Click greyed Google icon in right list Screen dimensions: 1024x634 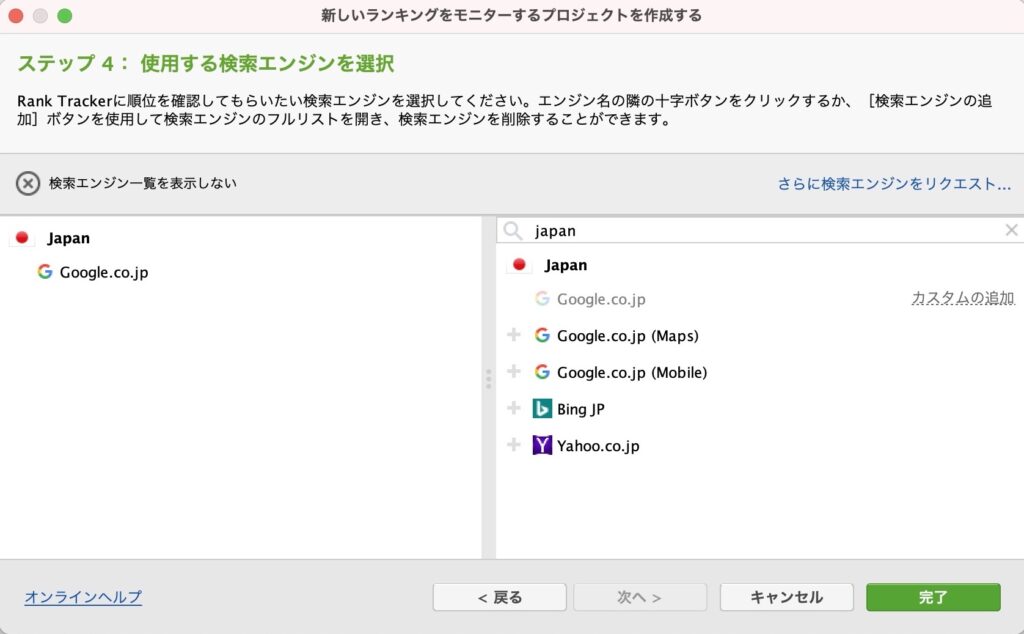tap(542, 298)
